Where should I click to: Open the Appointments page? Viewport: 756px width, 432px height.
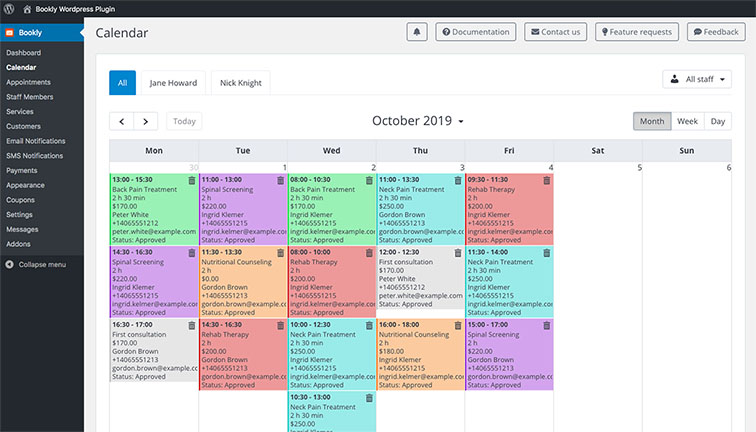pos(28,82)
